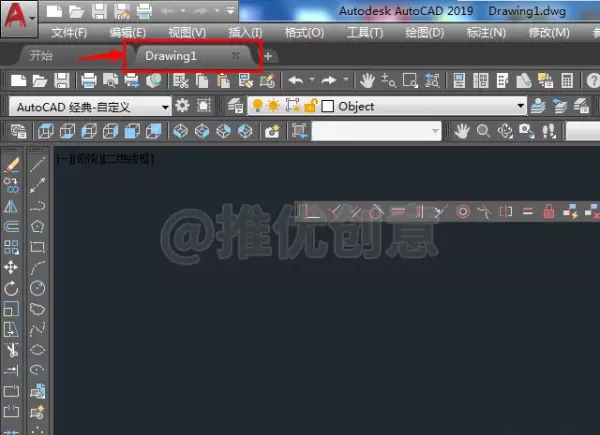
Task: Open the 视图(V) menu
Action: (187, 33)
